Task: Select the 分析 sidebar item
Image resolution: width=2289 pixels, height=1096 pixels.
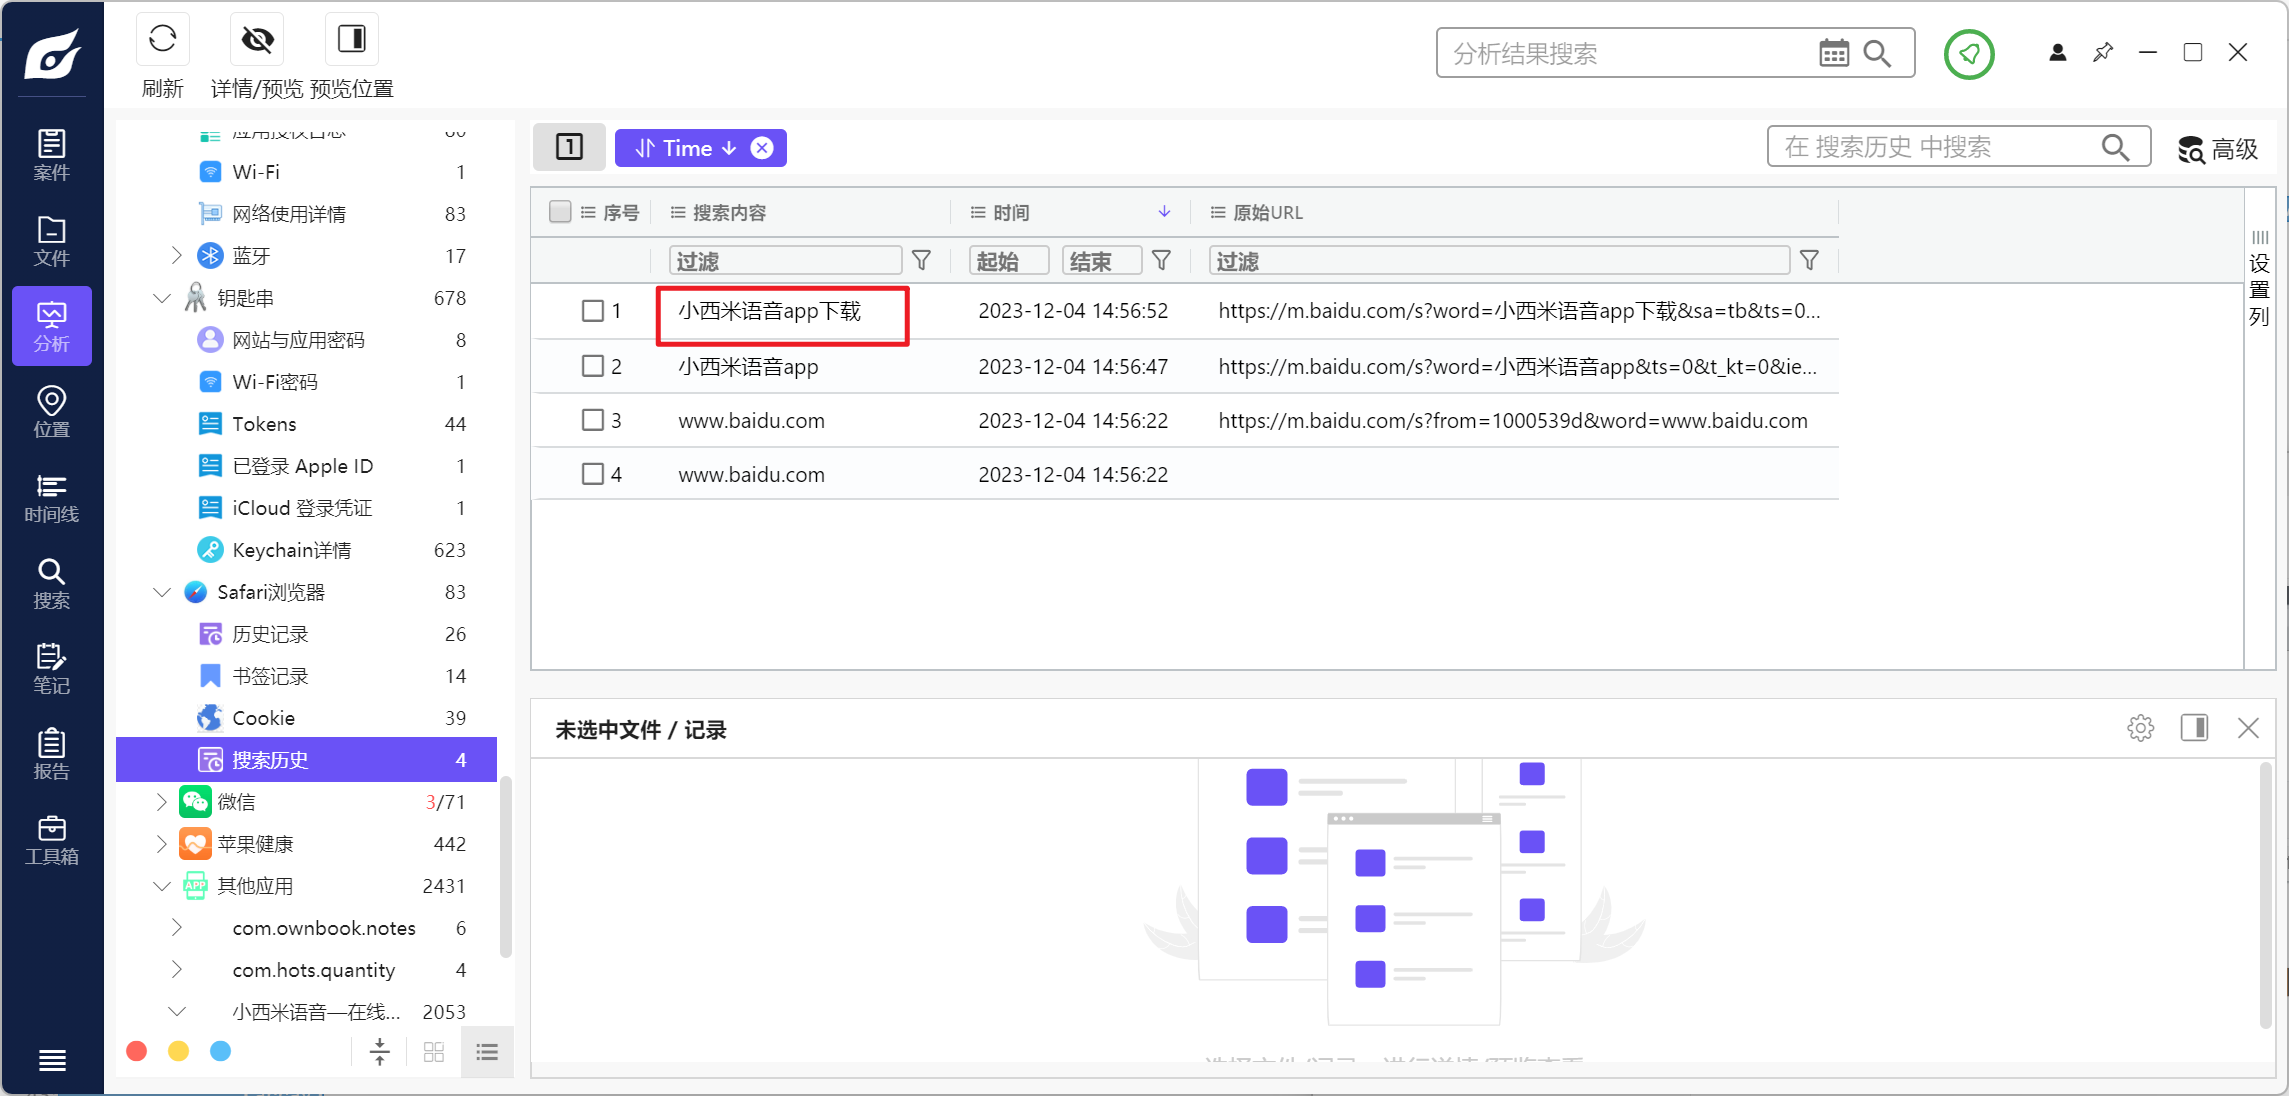Action: point(52,326)
